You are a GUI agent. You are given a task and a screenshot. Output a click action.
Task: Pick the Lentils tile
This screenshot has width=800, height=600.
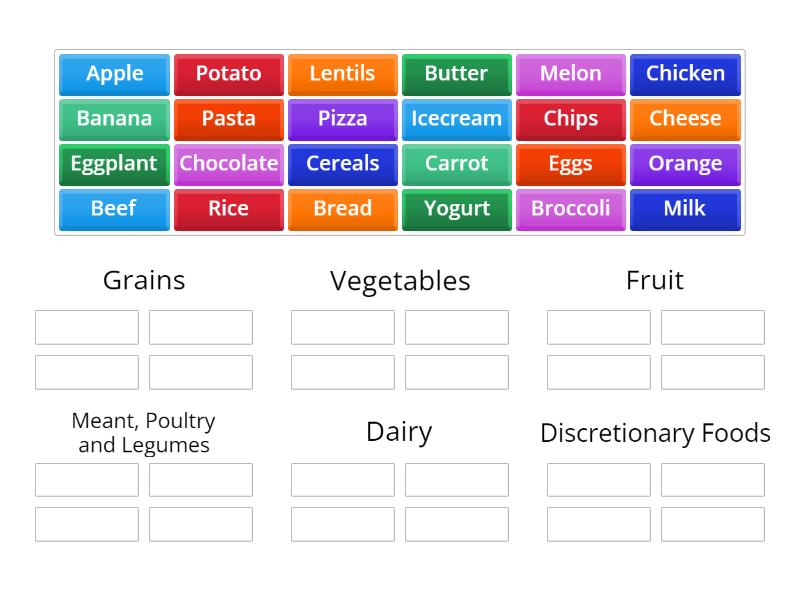coord(342,73)
